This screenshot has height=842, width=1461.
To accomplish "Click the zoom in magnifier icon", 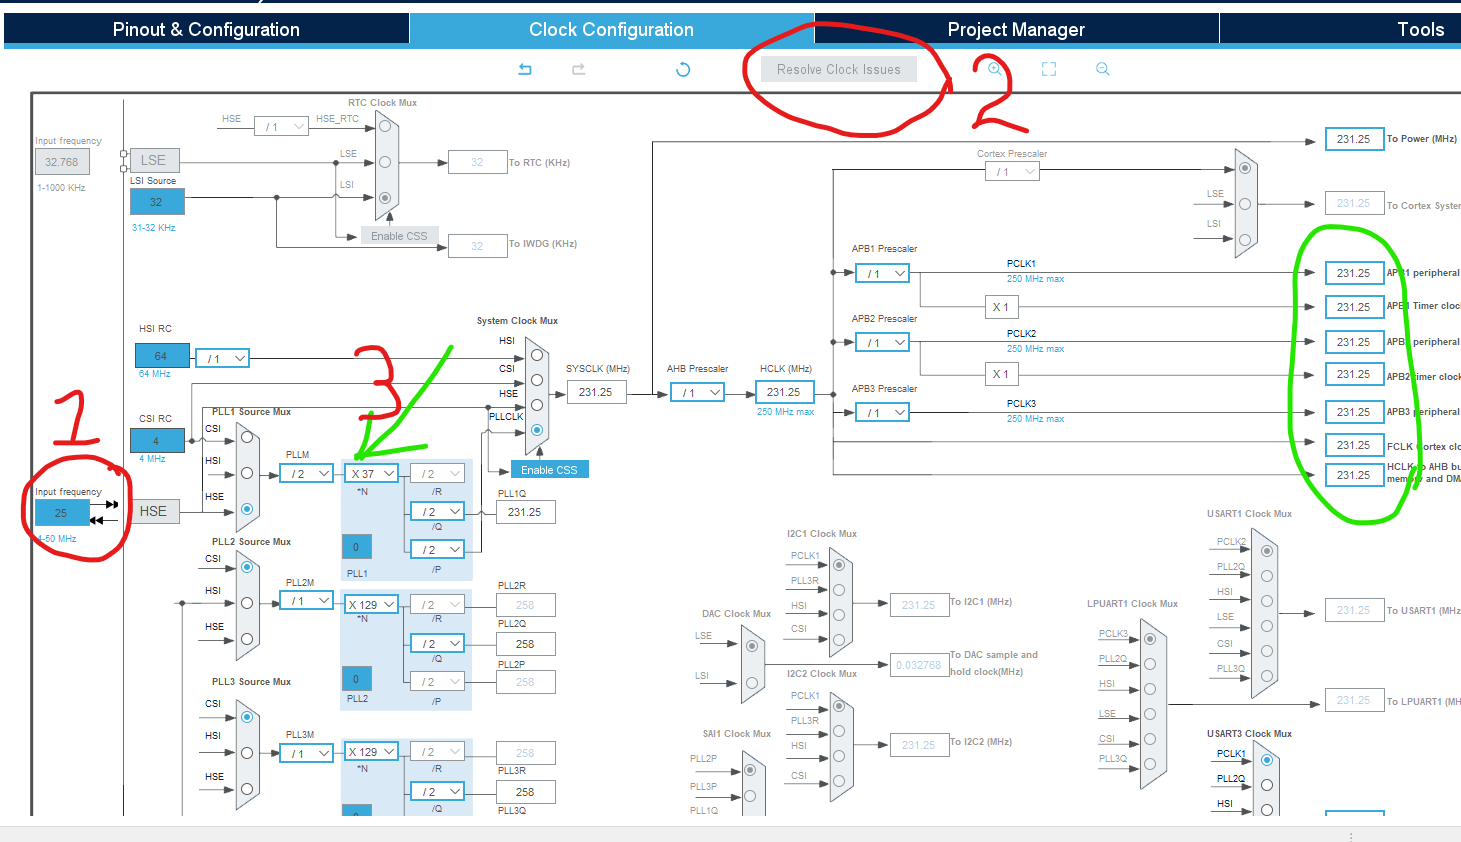I will pyautogui.click(x=993, y=69).
